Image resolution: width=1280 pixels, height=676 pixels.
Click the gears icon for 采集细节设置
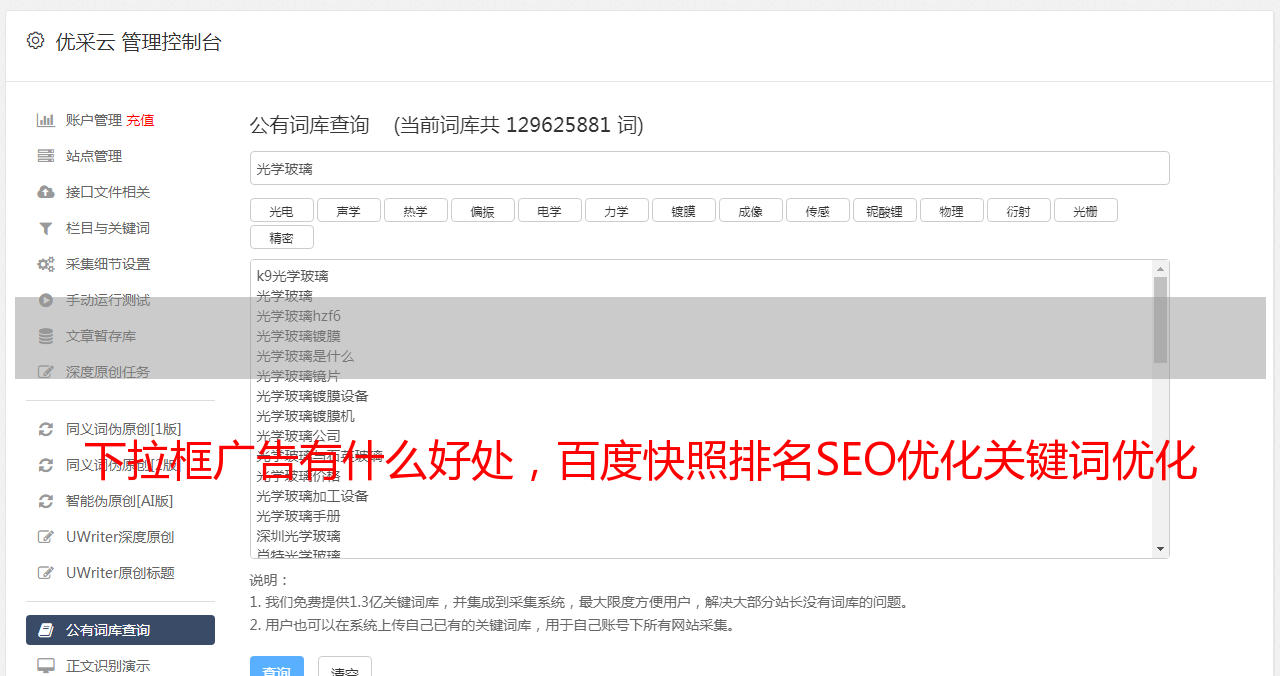[x=45, y=264]
